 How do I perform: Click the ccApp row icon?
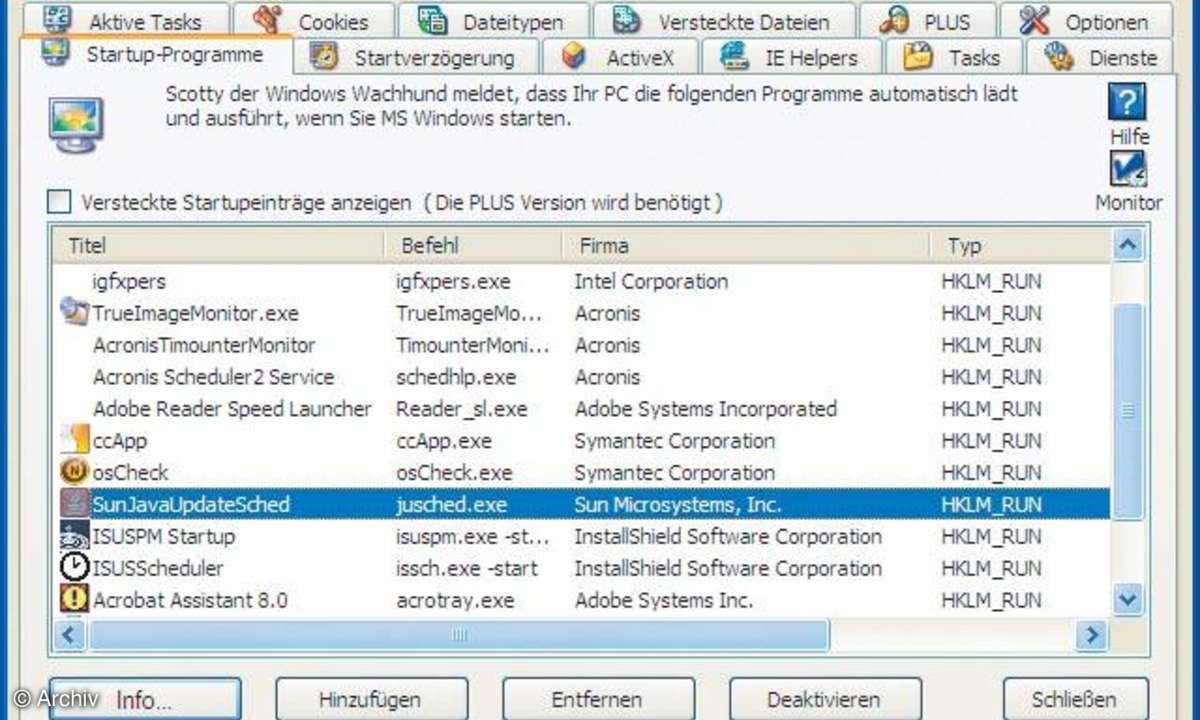75,440
